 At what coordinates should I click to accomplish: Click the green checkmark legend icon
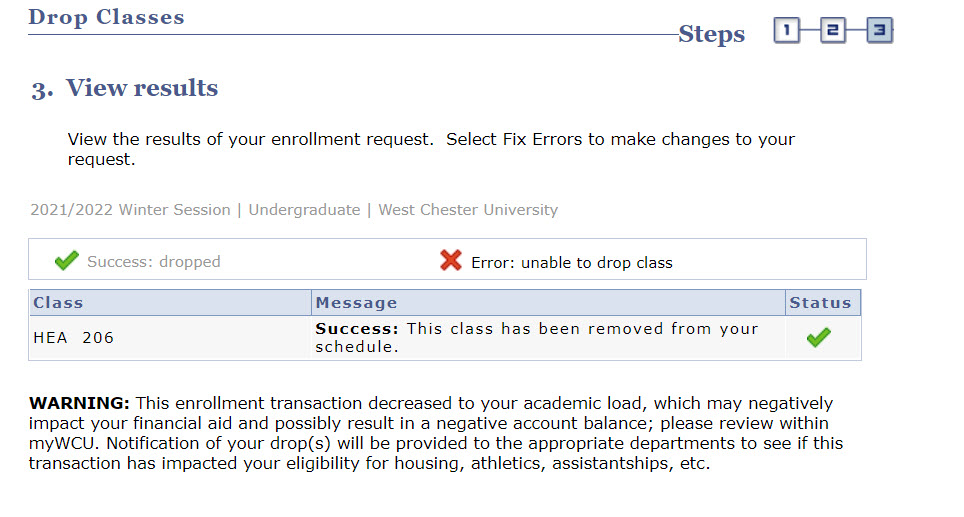[x=67, y=261]
